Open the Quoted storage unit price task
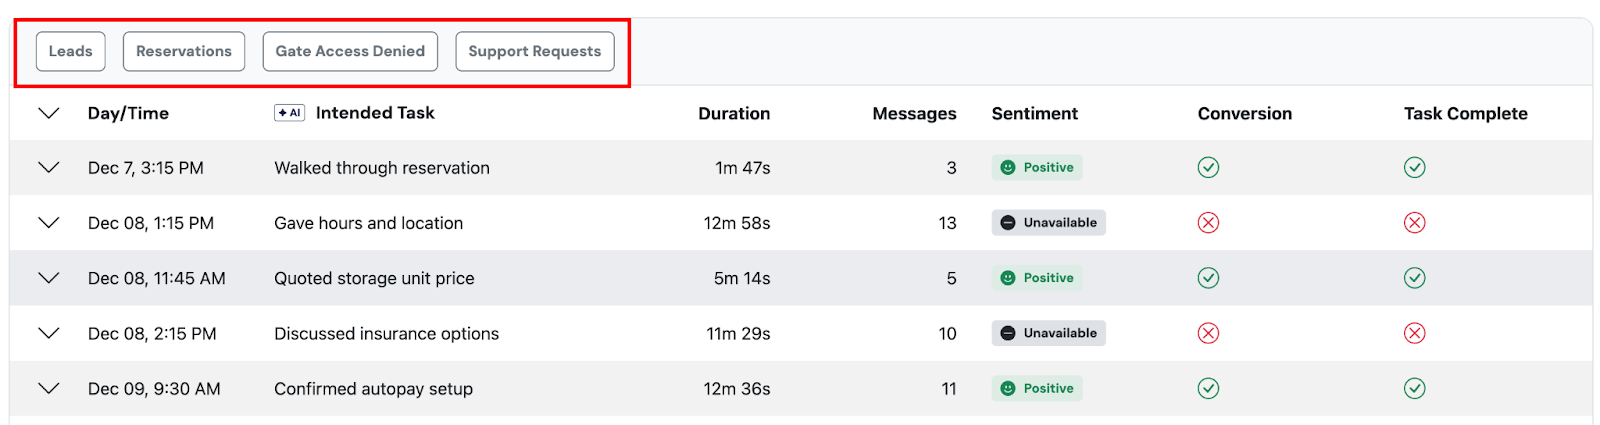The height and width of the screenshot is (425, 1600). (374, 278)
